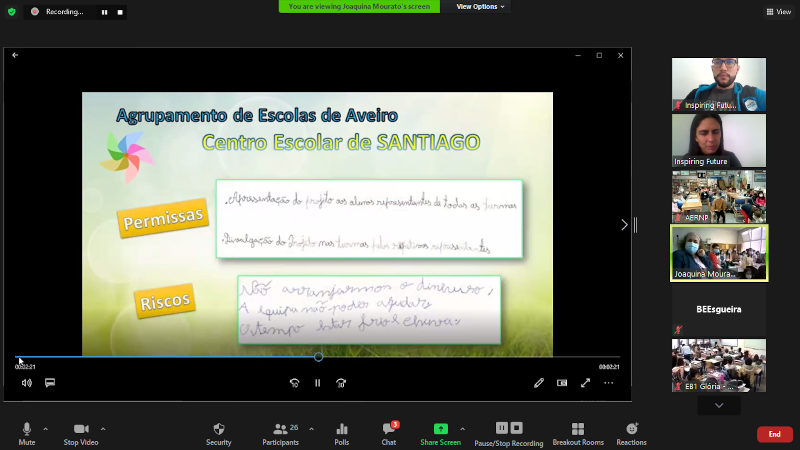Click the green Share Screen button

point(440,434)
